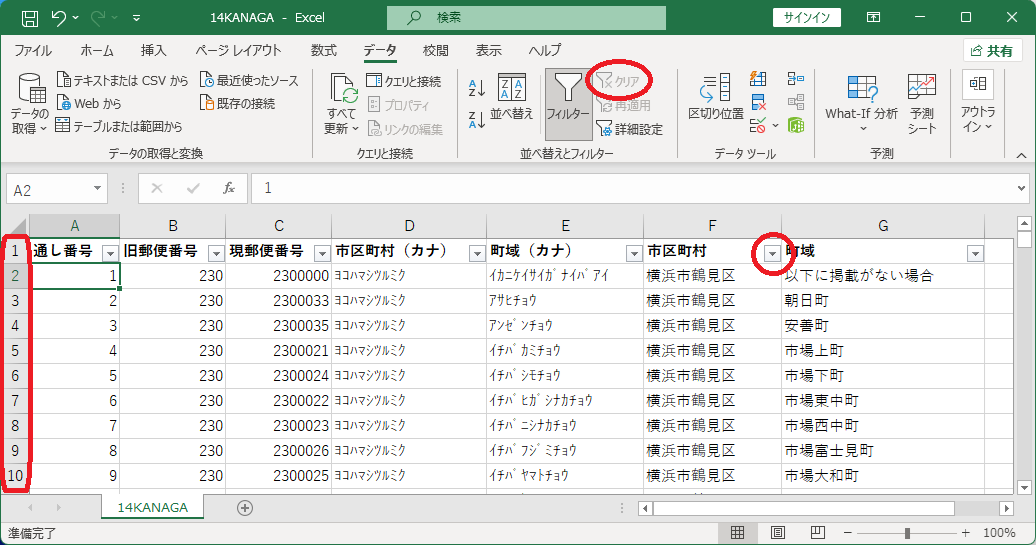Click the 共有 share button
Viewport: 1036px width, 545px height.
[992, 51]
